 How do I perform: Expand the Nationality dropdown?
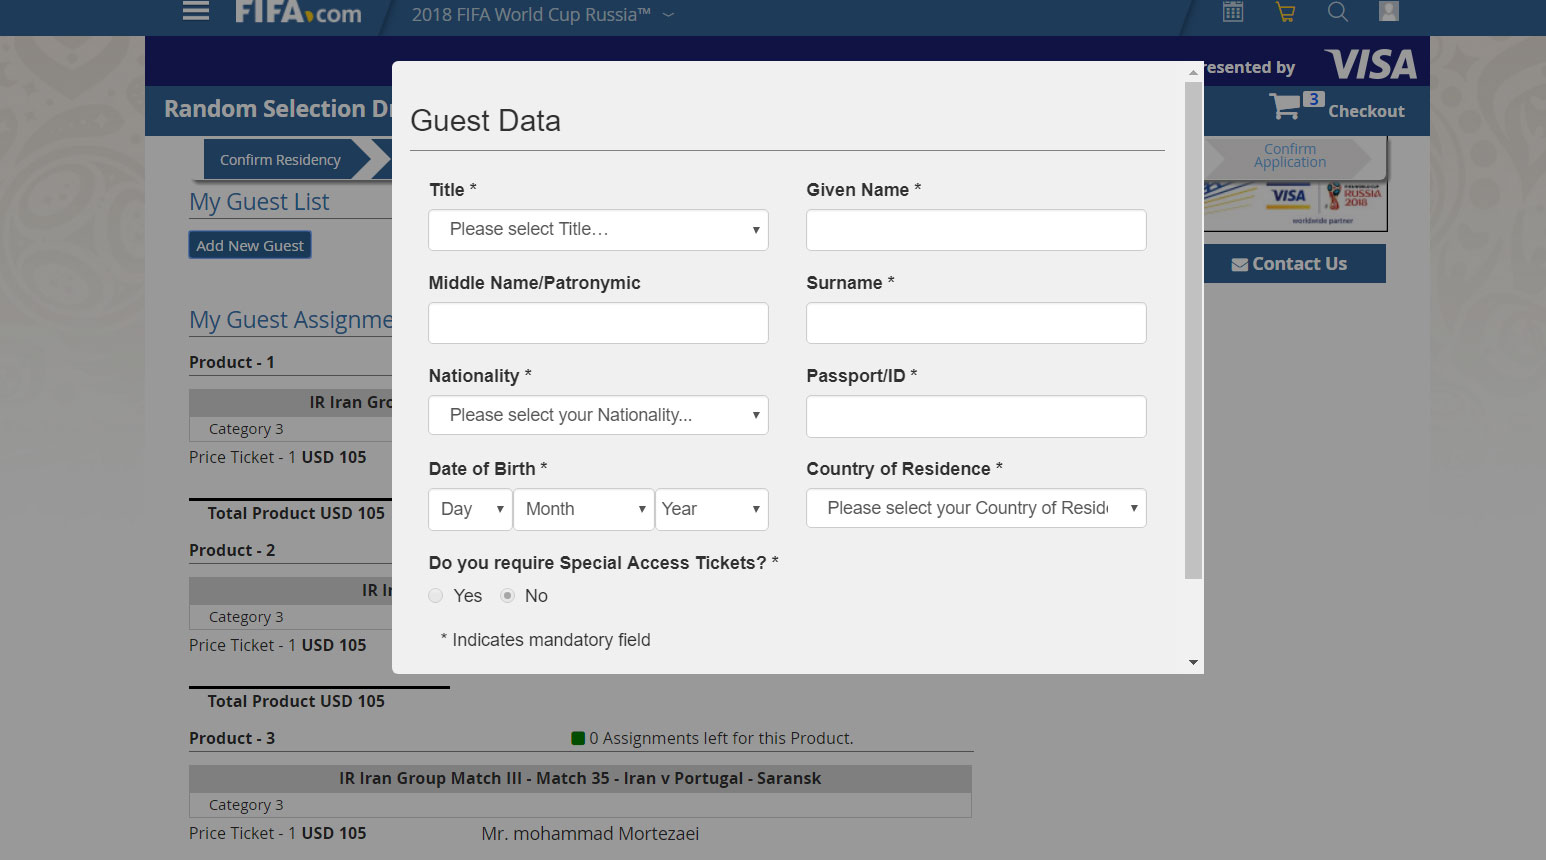point(598,415)
